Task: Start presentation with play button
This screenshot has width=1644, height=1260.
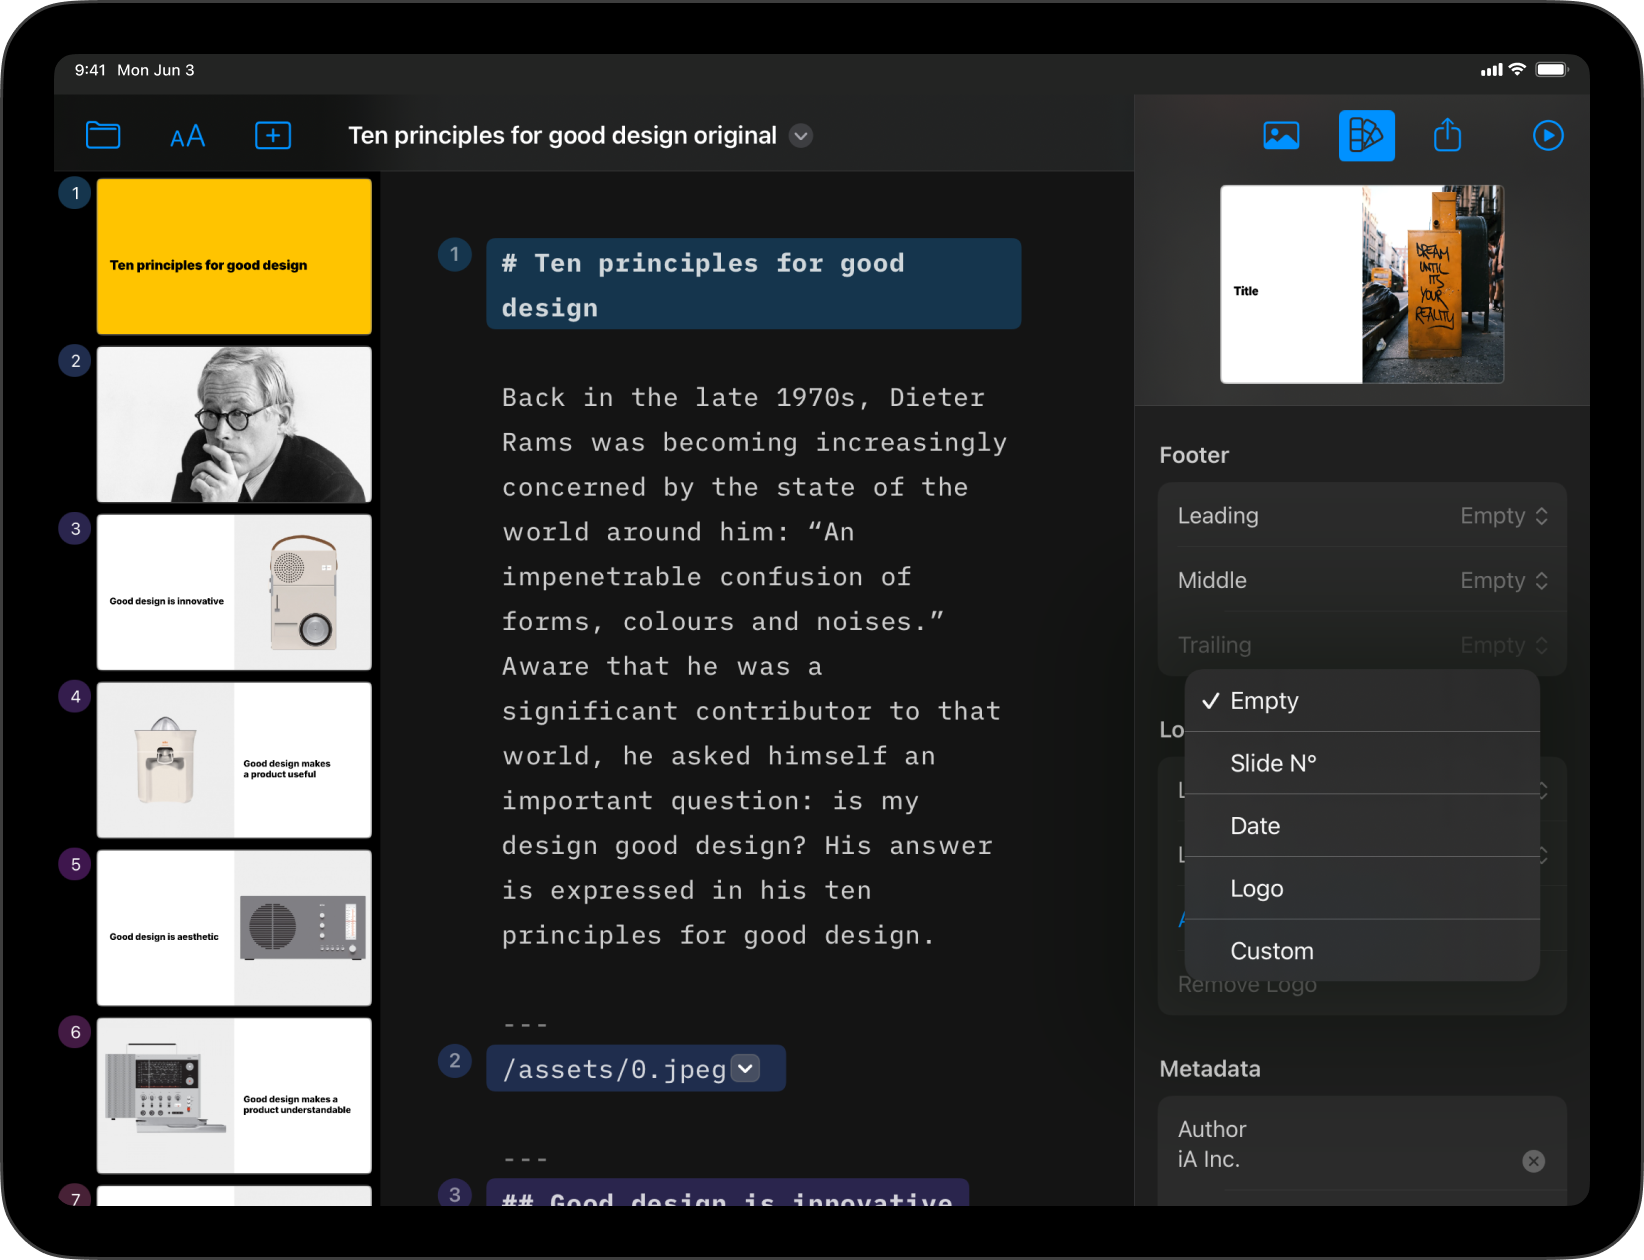Action: click(x=1548, y=135)
